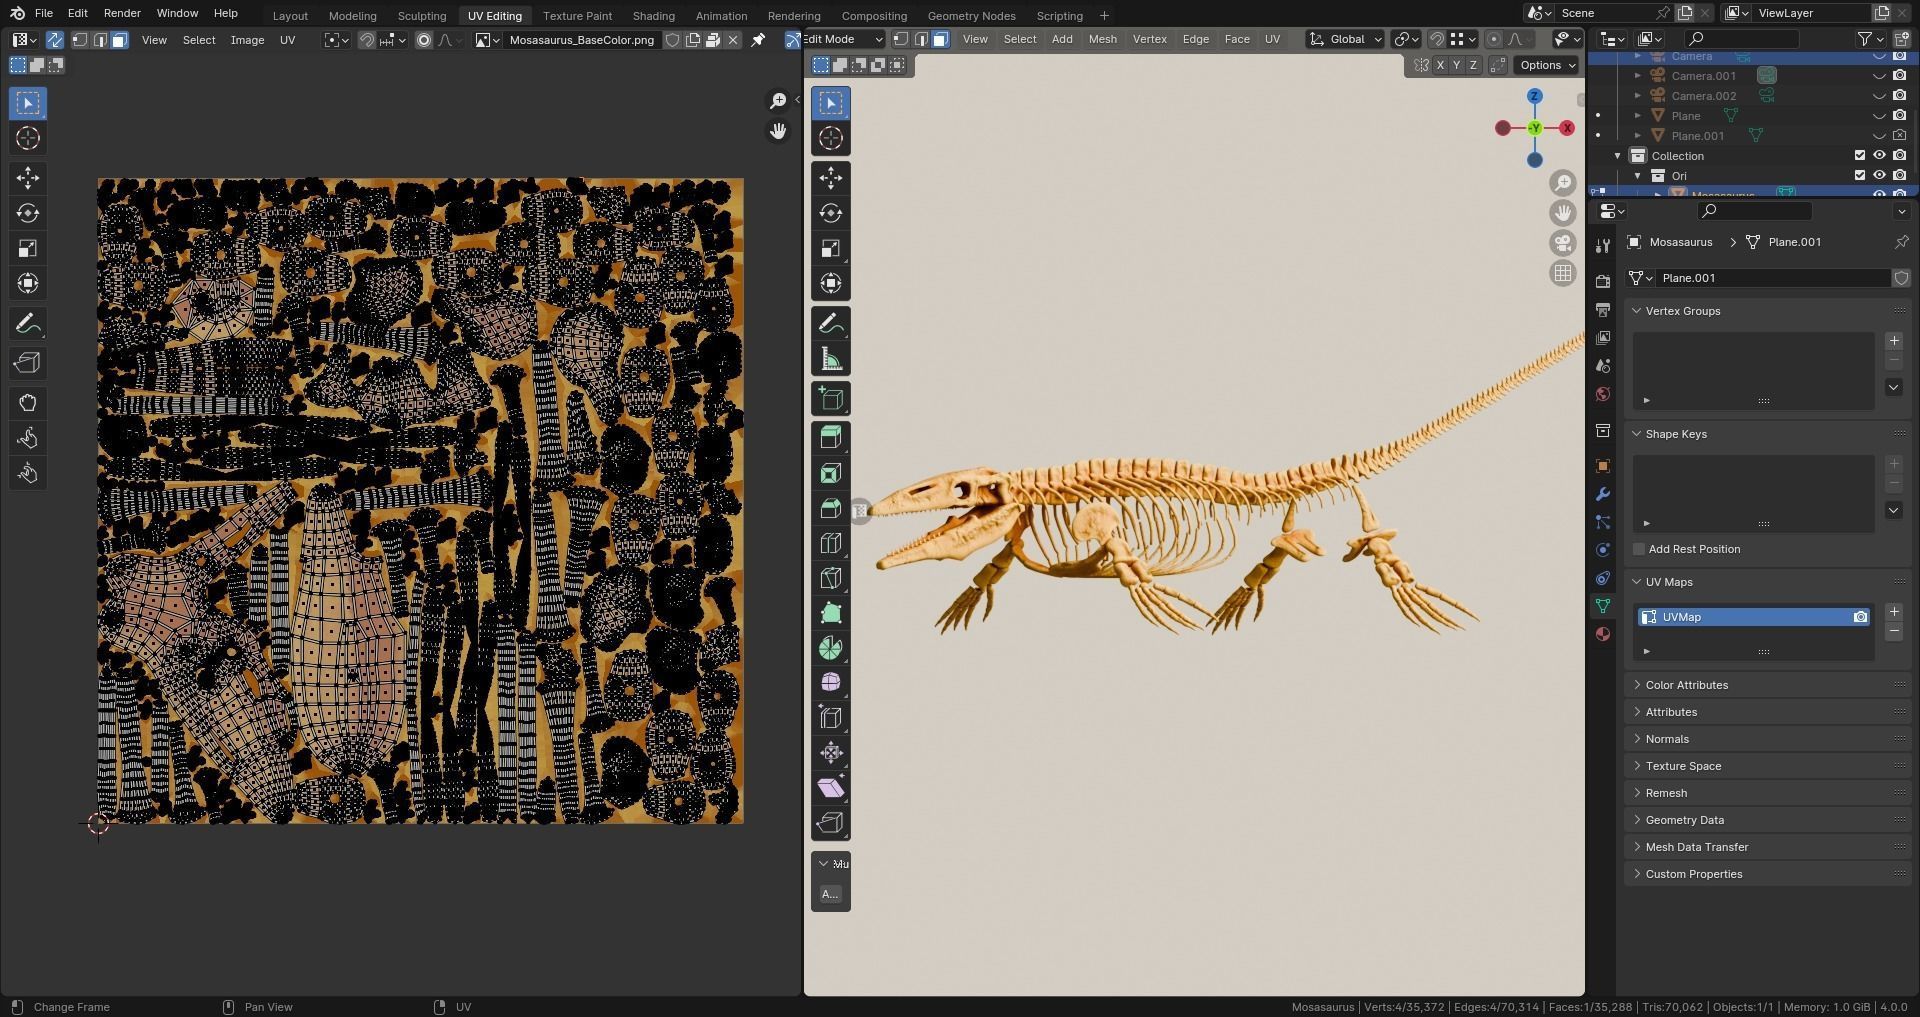Open the Mesh menu in 3D viewport

point(1102,39)
